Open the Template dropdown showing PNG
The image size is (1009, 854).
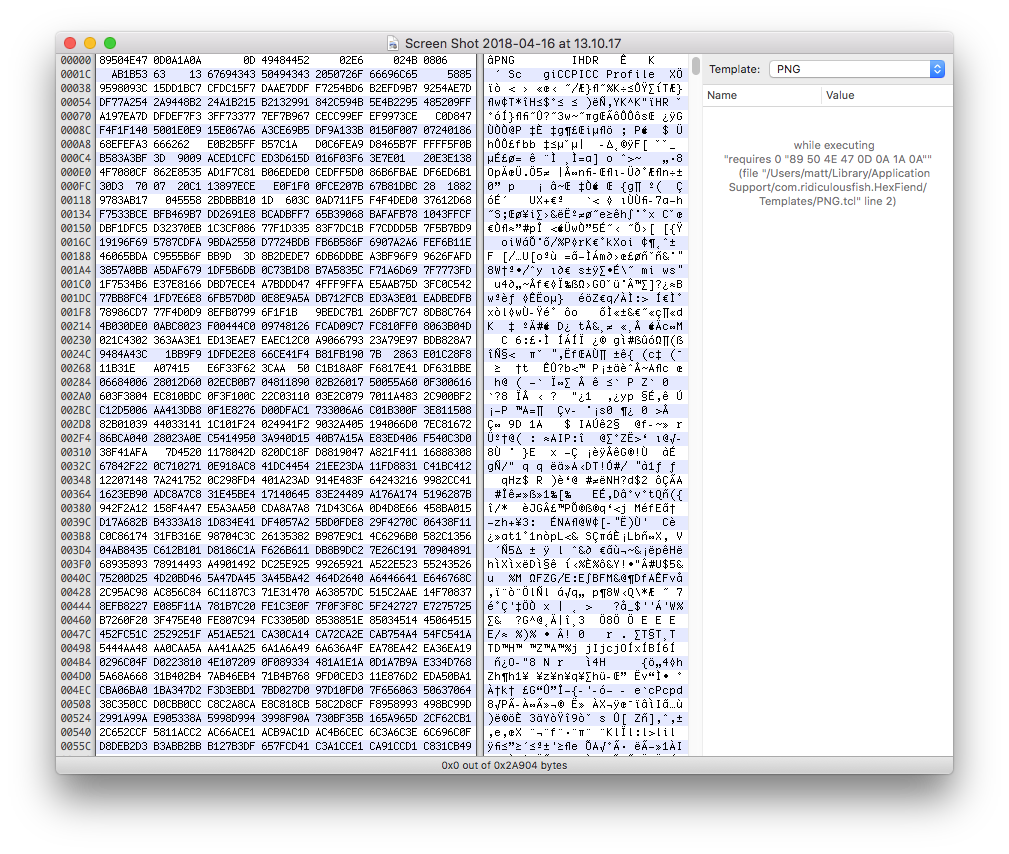pyautogui.click(x=855, y=70)
